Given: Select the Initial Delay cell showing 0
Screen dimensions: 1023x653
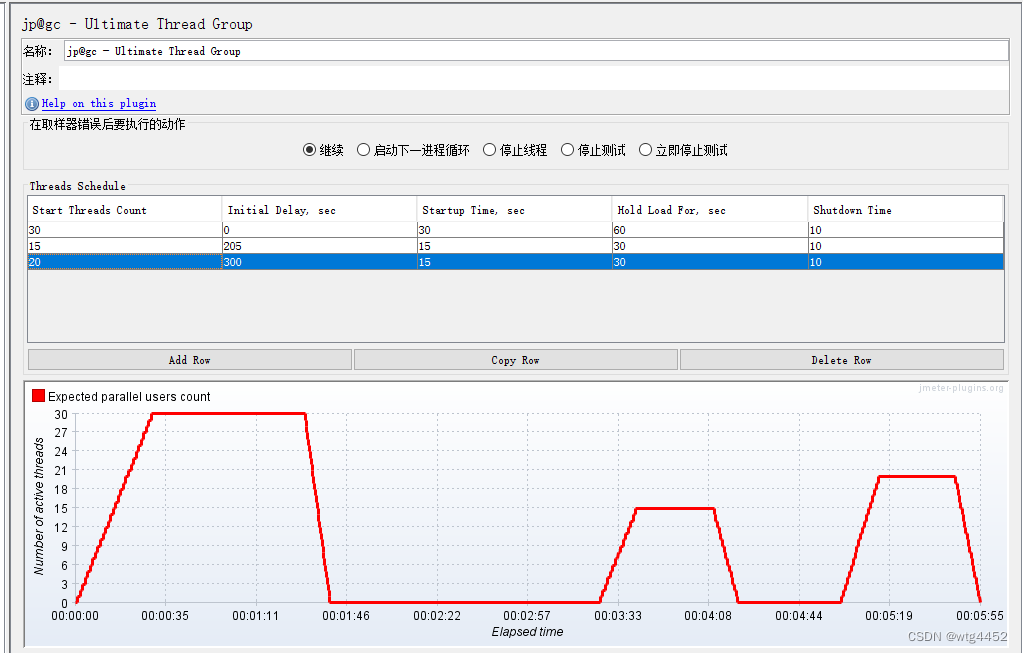Looking at the screenshot, I should click(320, 230).
